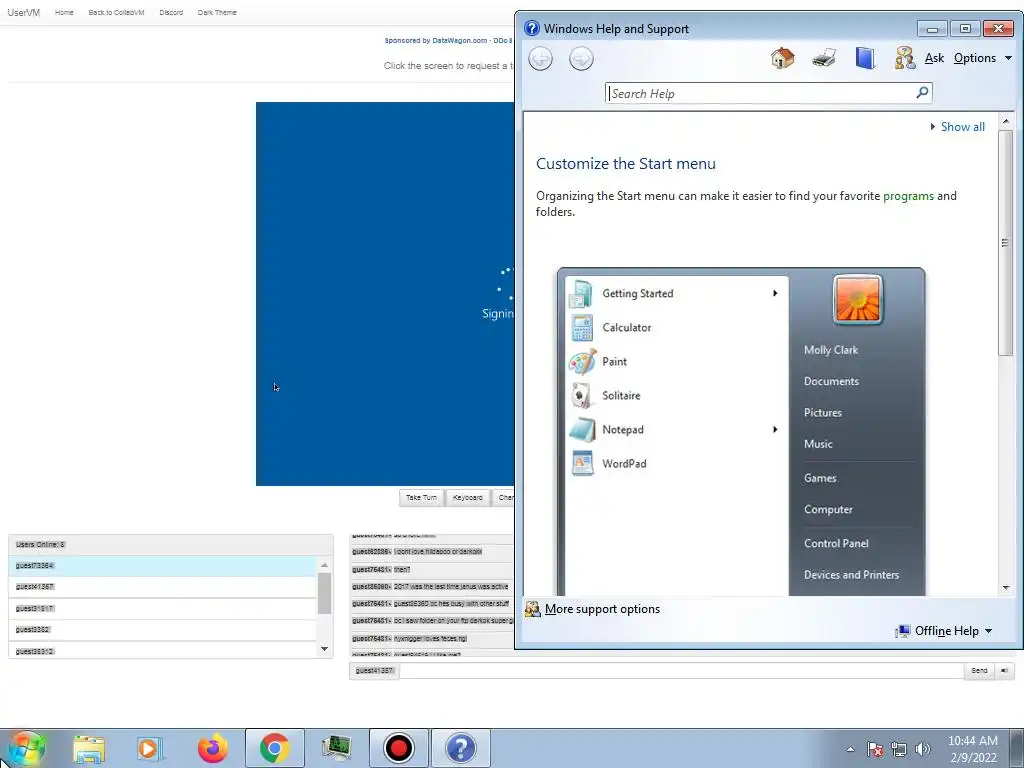
Task: Select guest3382 in users list
Action: pos(163,630)
